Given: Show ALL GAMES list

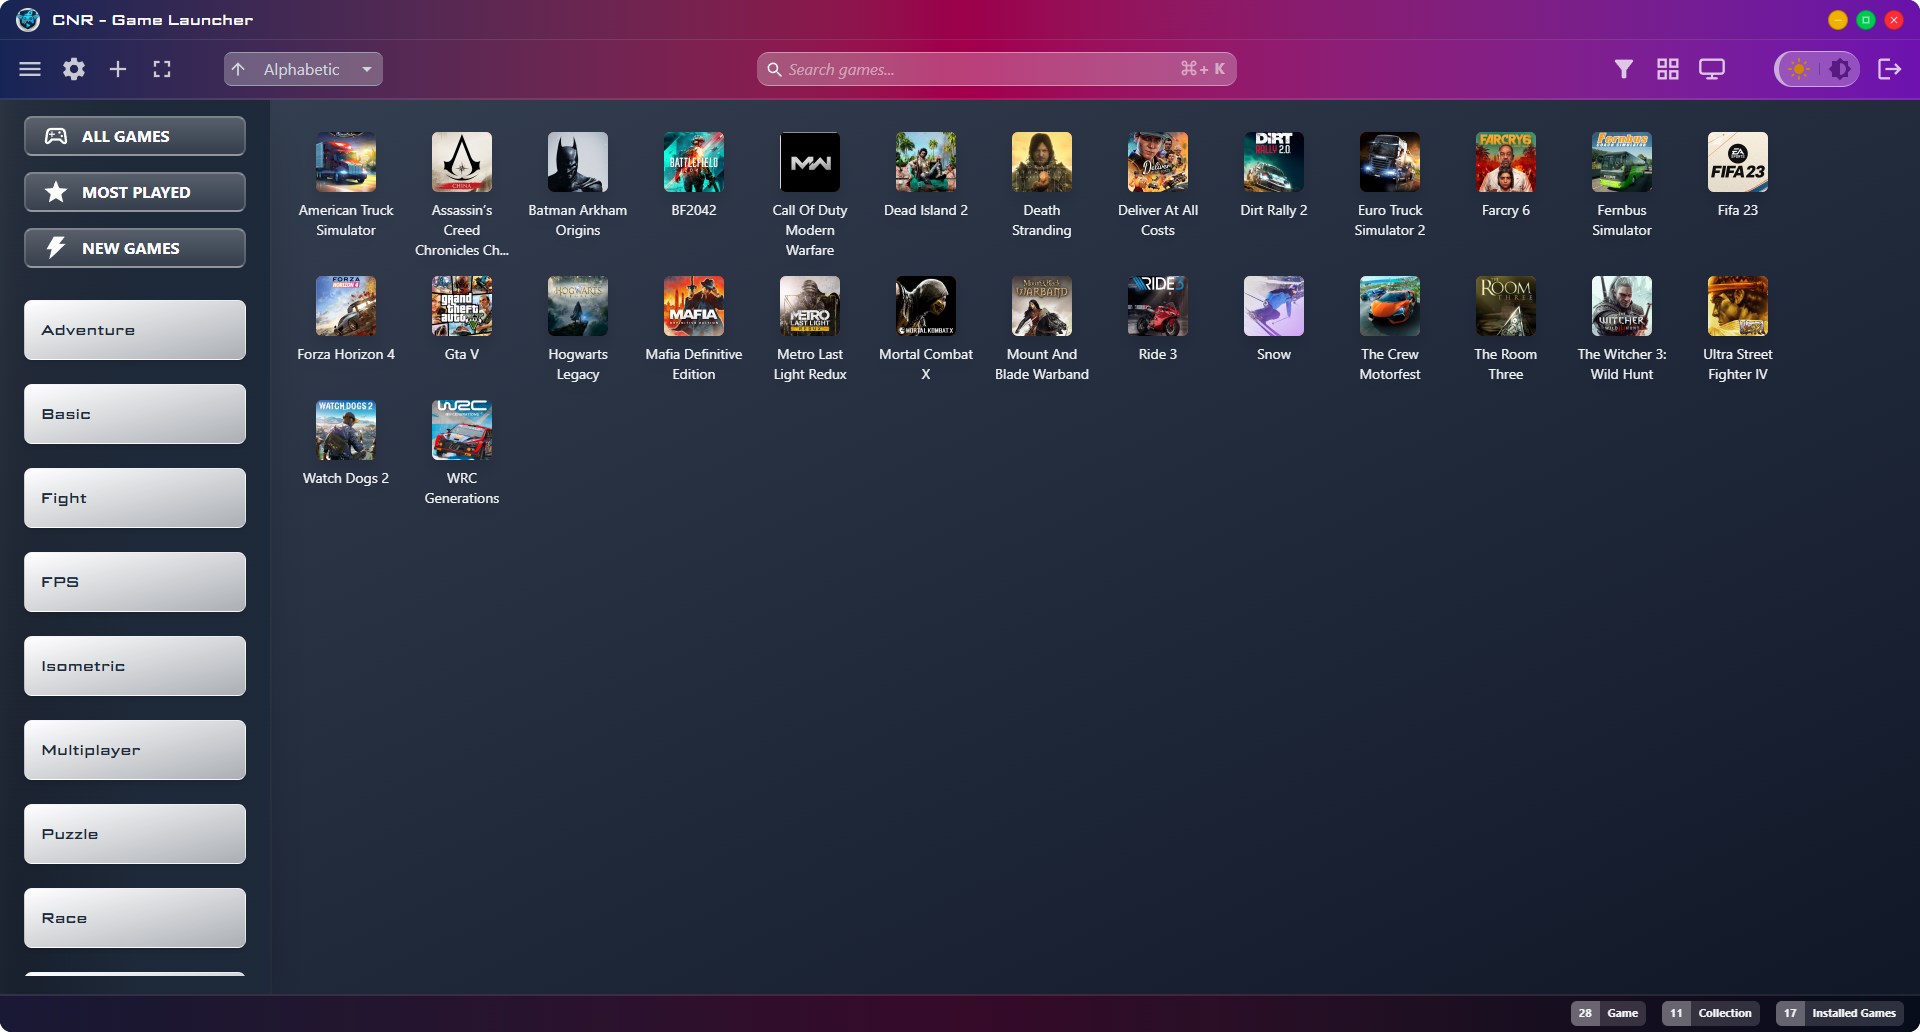Looking at the screenshot, I should [135, 136].
